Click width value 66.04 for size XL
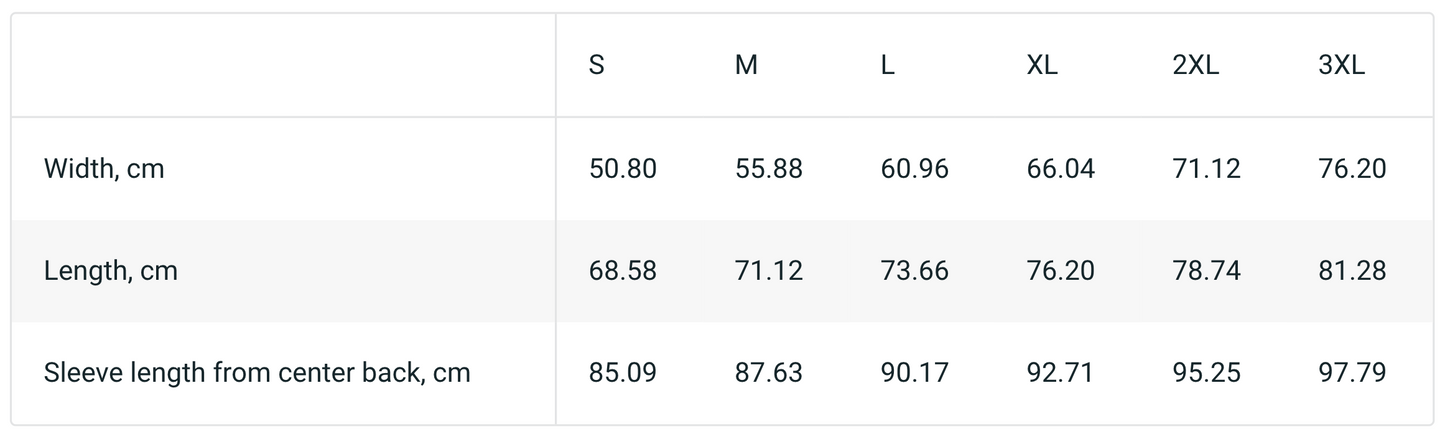Viewport: 1445px width, 439px height. 1061,169
